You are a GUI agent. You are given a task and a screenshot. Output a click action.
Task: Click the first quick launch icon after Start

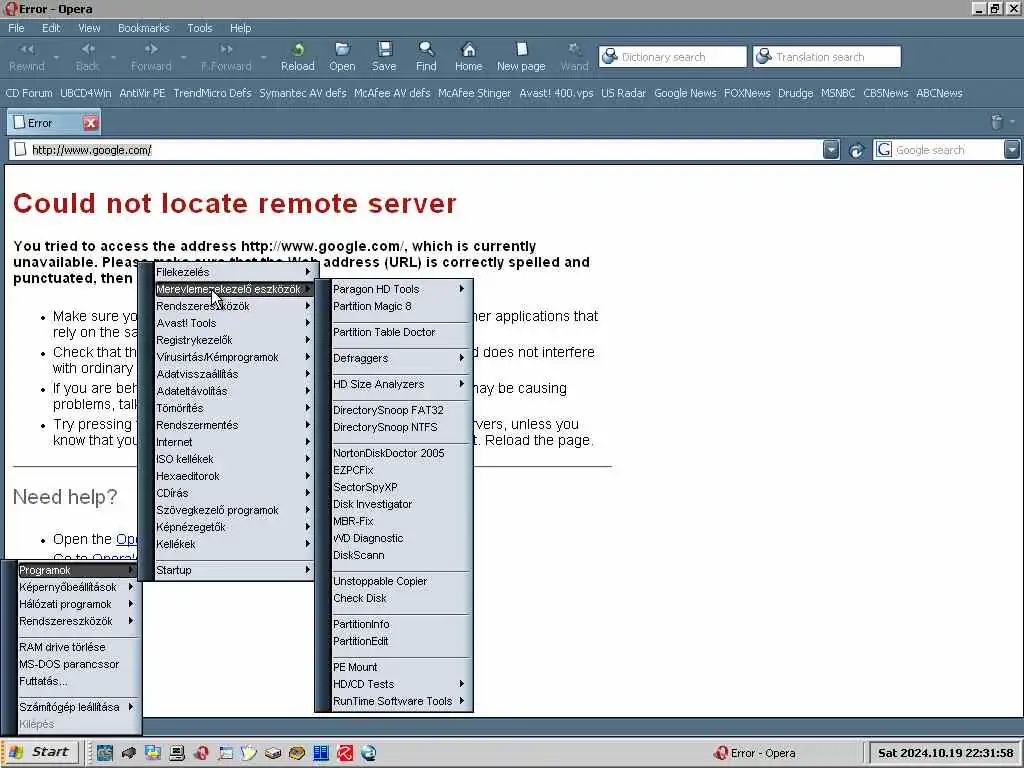[x=104, y=753]
